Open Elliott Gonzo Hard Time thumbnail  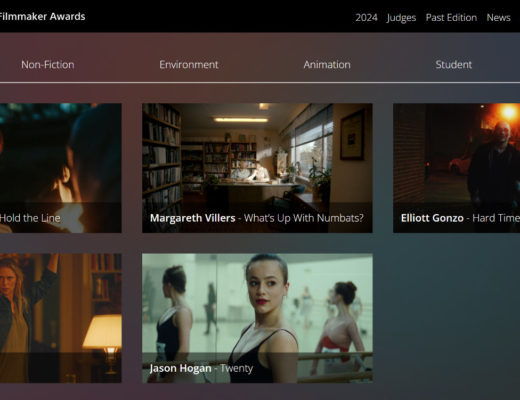click(x=456, y=168)
